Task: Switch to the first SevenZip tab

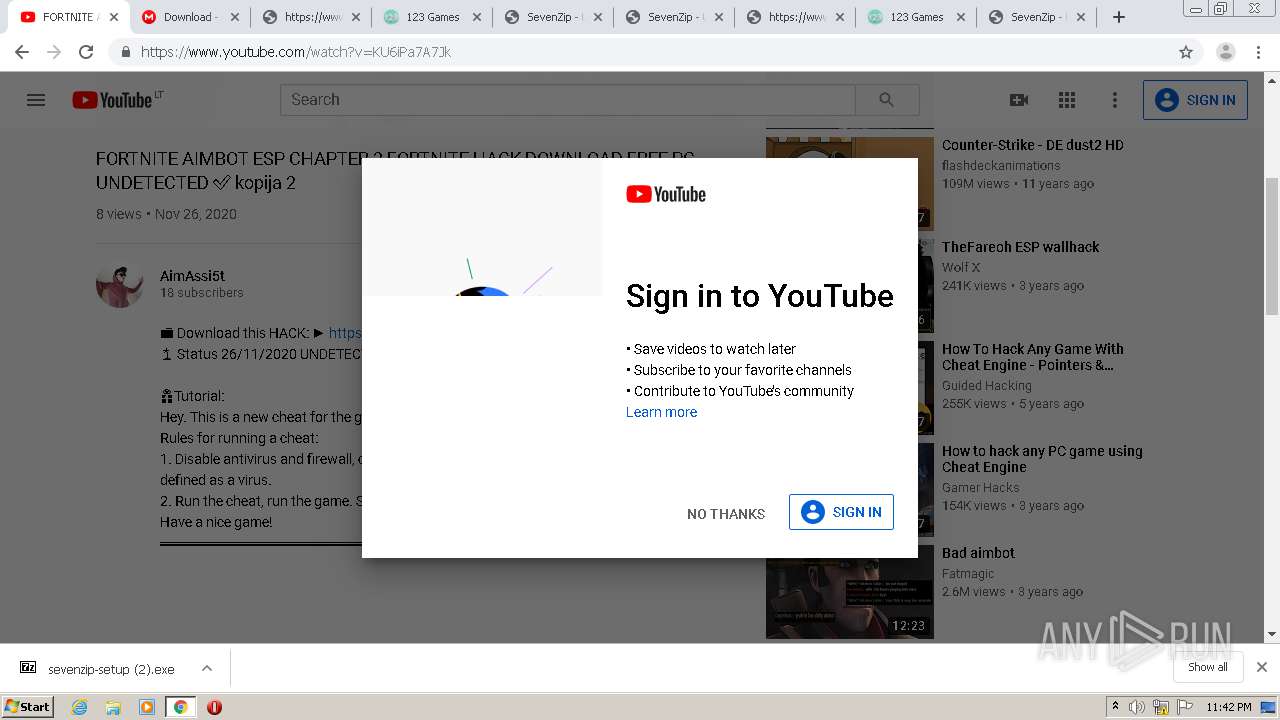Action: [553, 17]
